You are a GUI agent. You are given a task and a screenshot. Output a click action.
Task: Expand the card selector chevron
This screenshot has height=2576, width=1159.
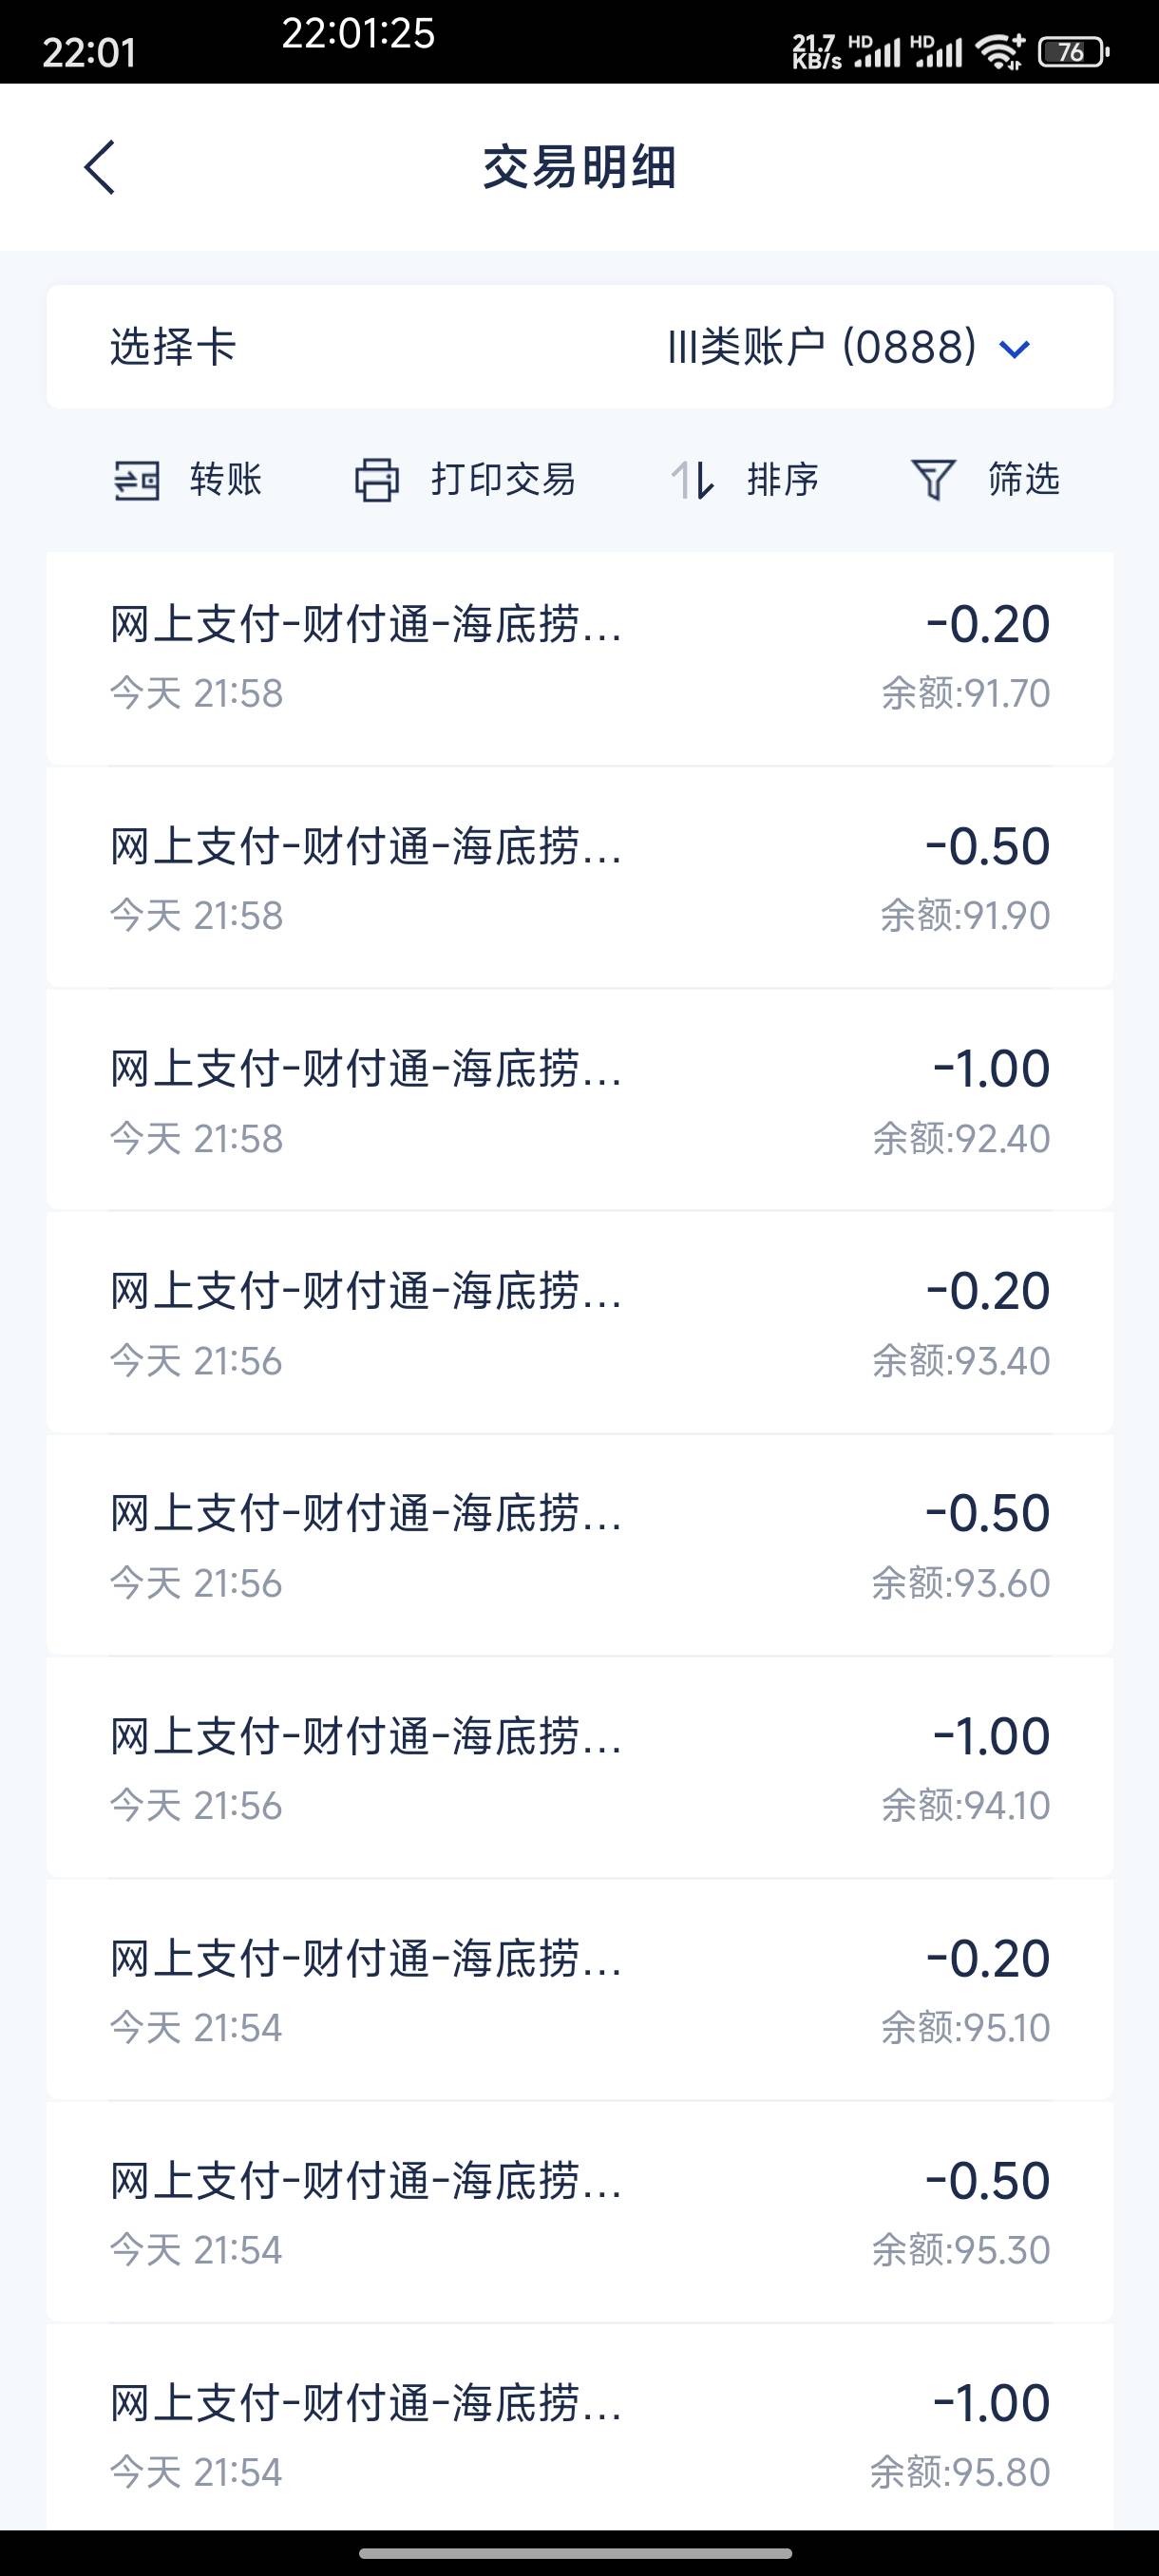1014,349
